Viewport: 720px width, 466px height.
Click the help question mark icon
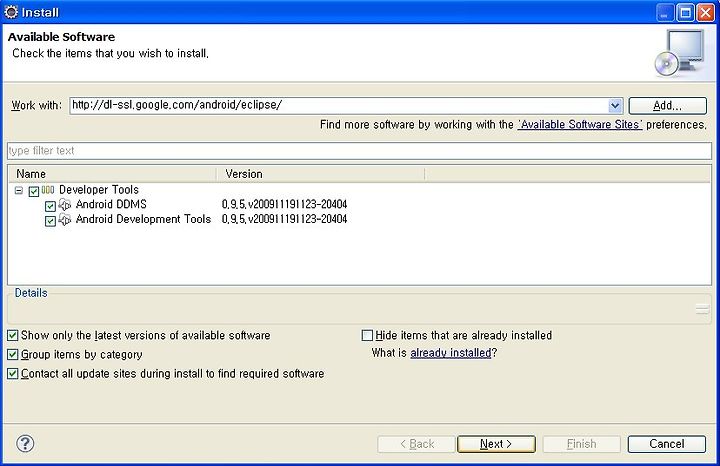(25, 444)
